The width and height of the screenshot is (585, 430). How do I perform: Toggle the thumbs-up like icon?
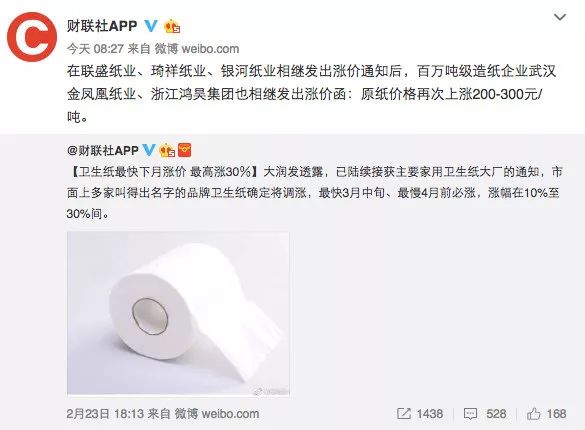pos(534,414)
